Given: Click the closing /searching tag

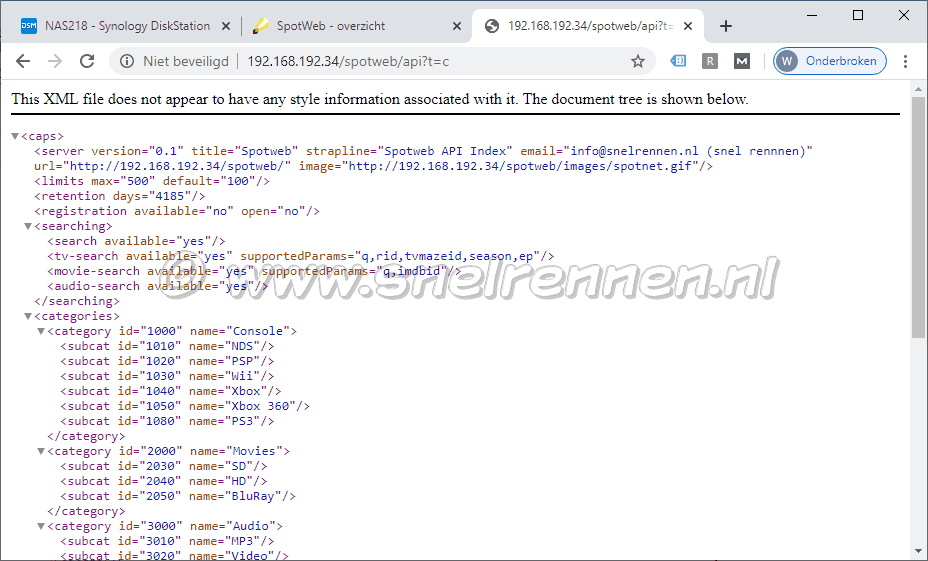Looking at the screenshot, I should point(77,301).
